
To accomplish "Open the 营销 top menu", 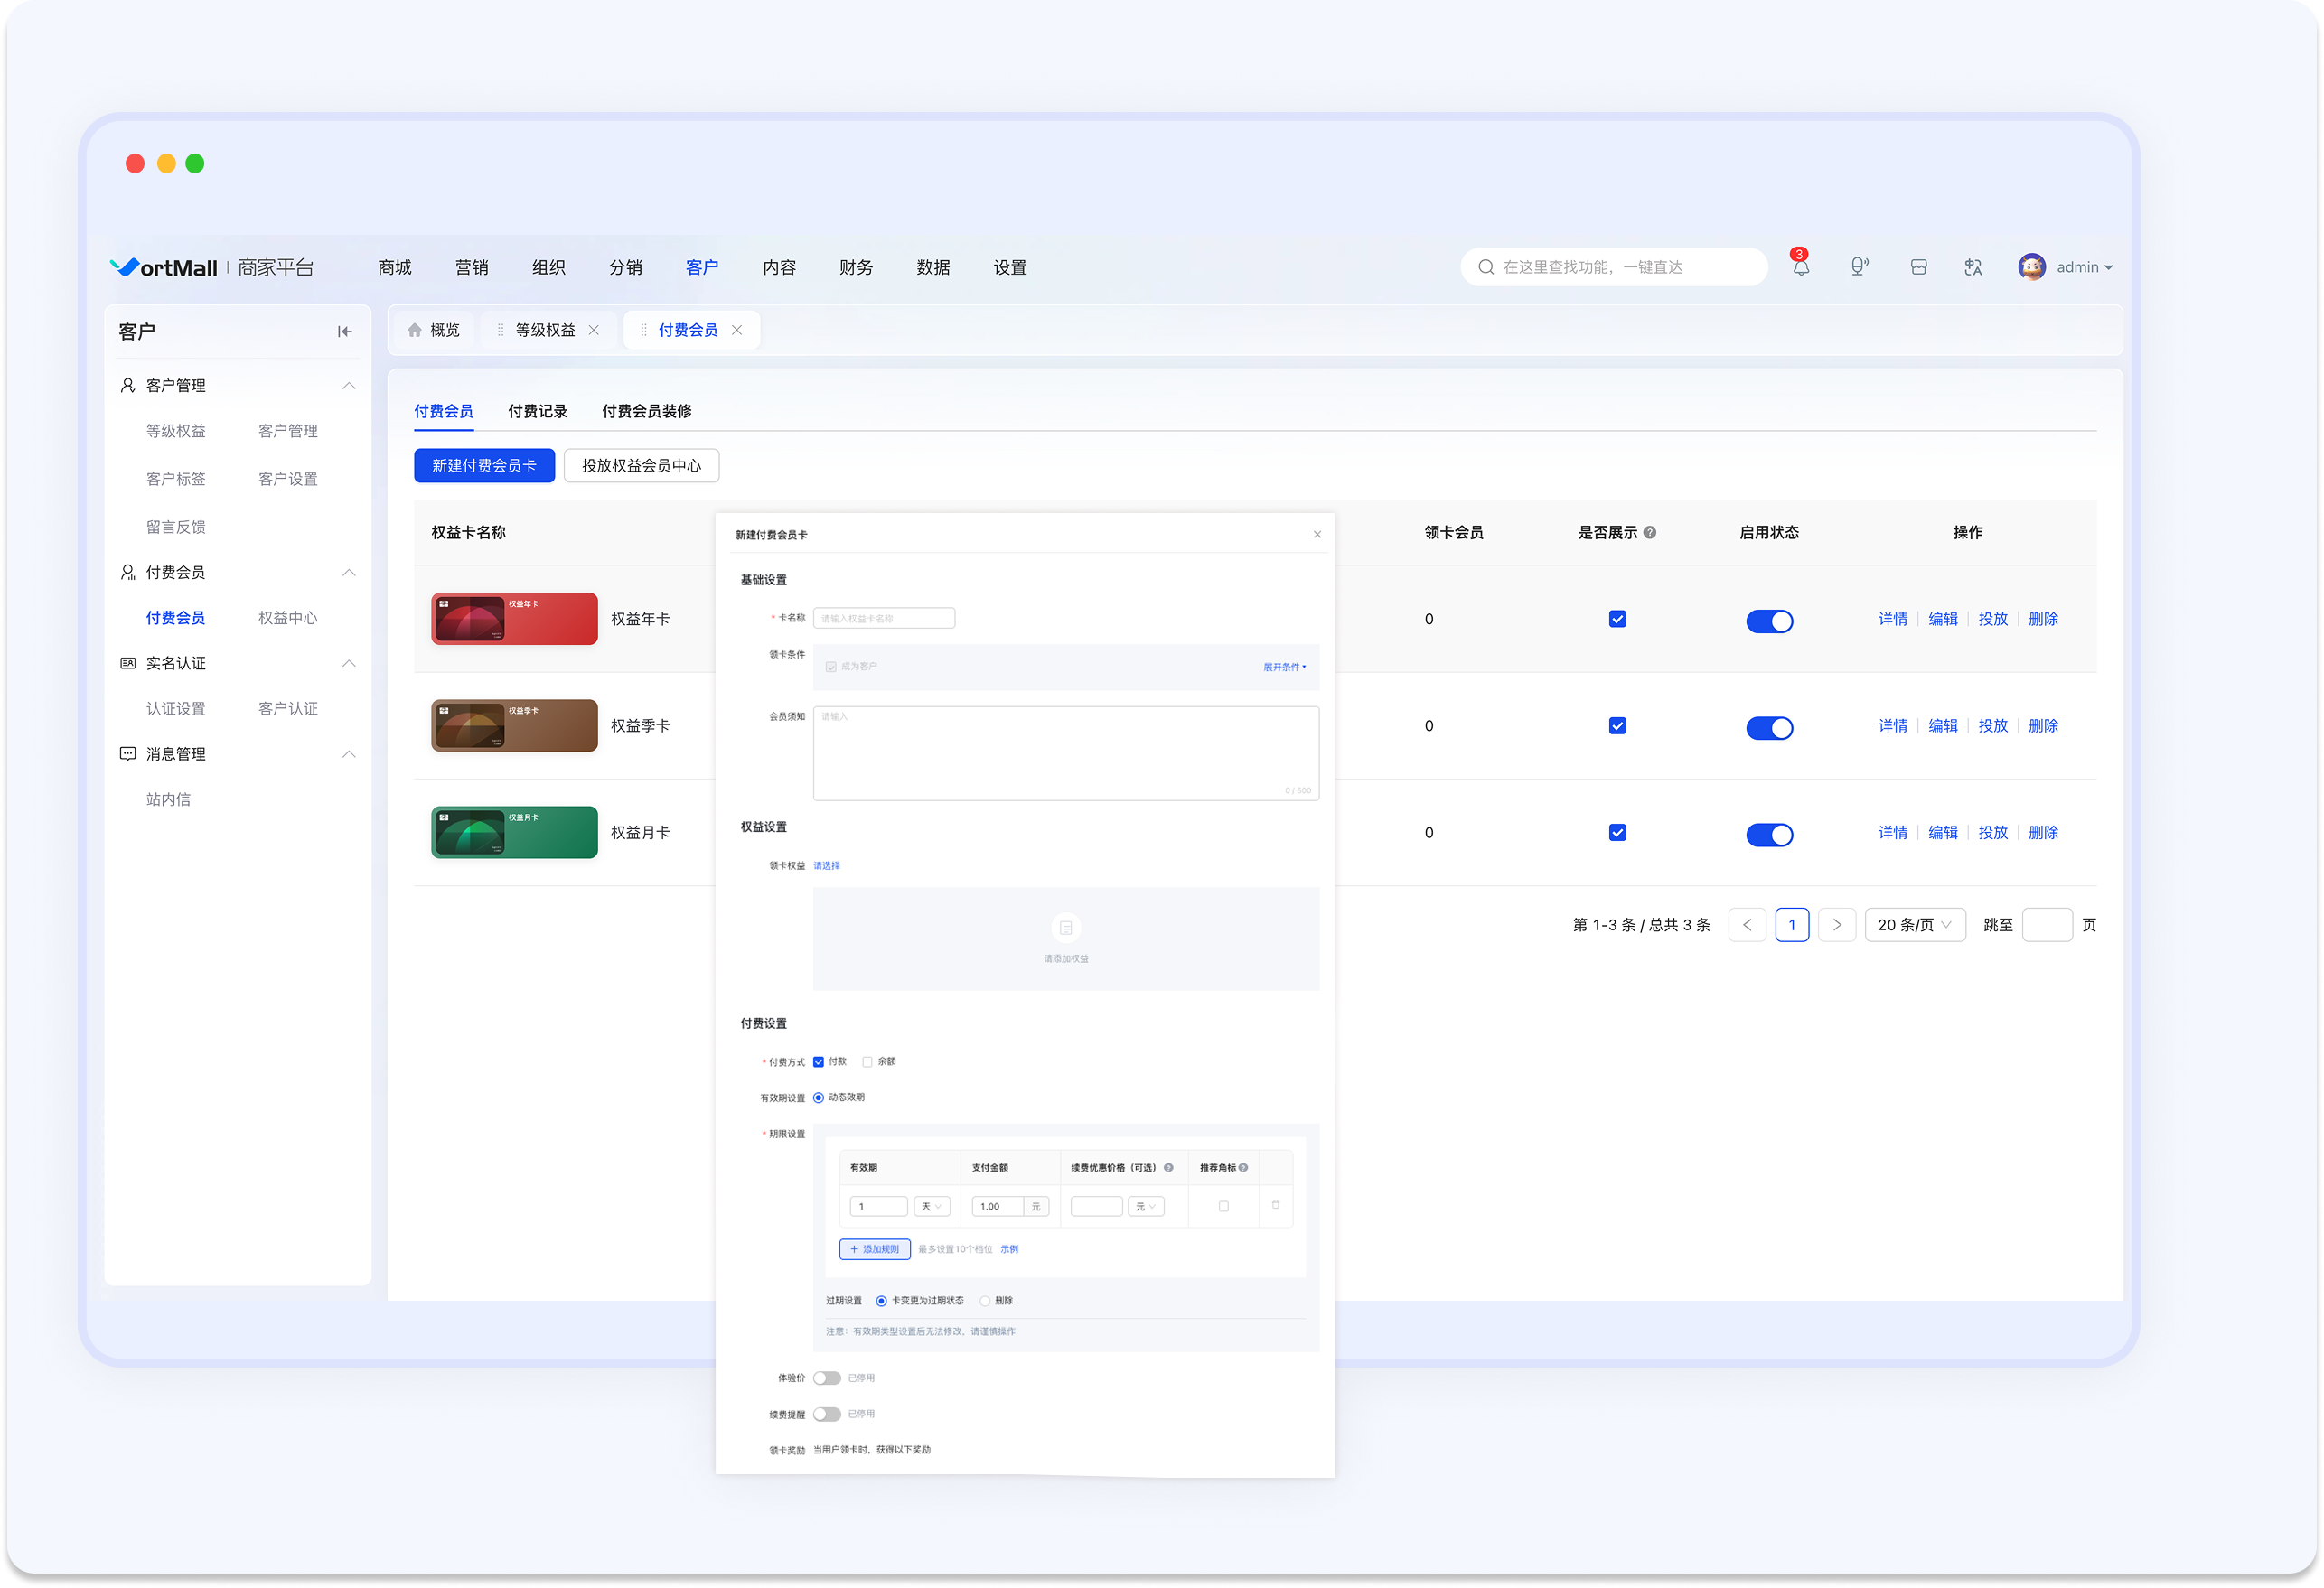I will (x=471, y=267).
